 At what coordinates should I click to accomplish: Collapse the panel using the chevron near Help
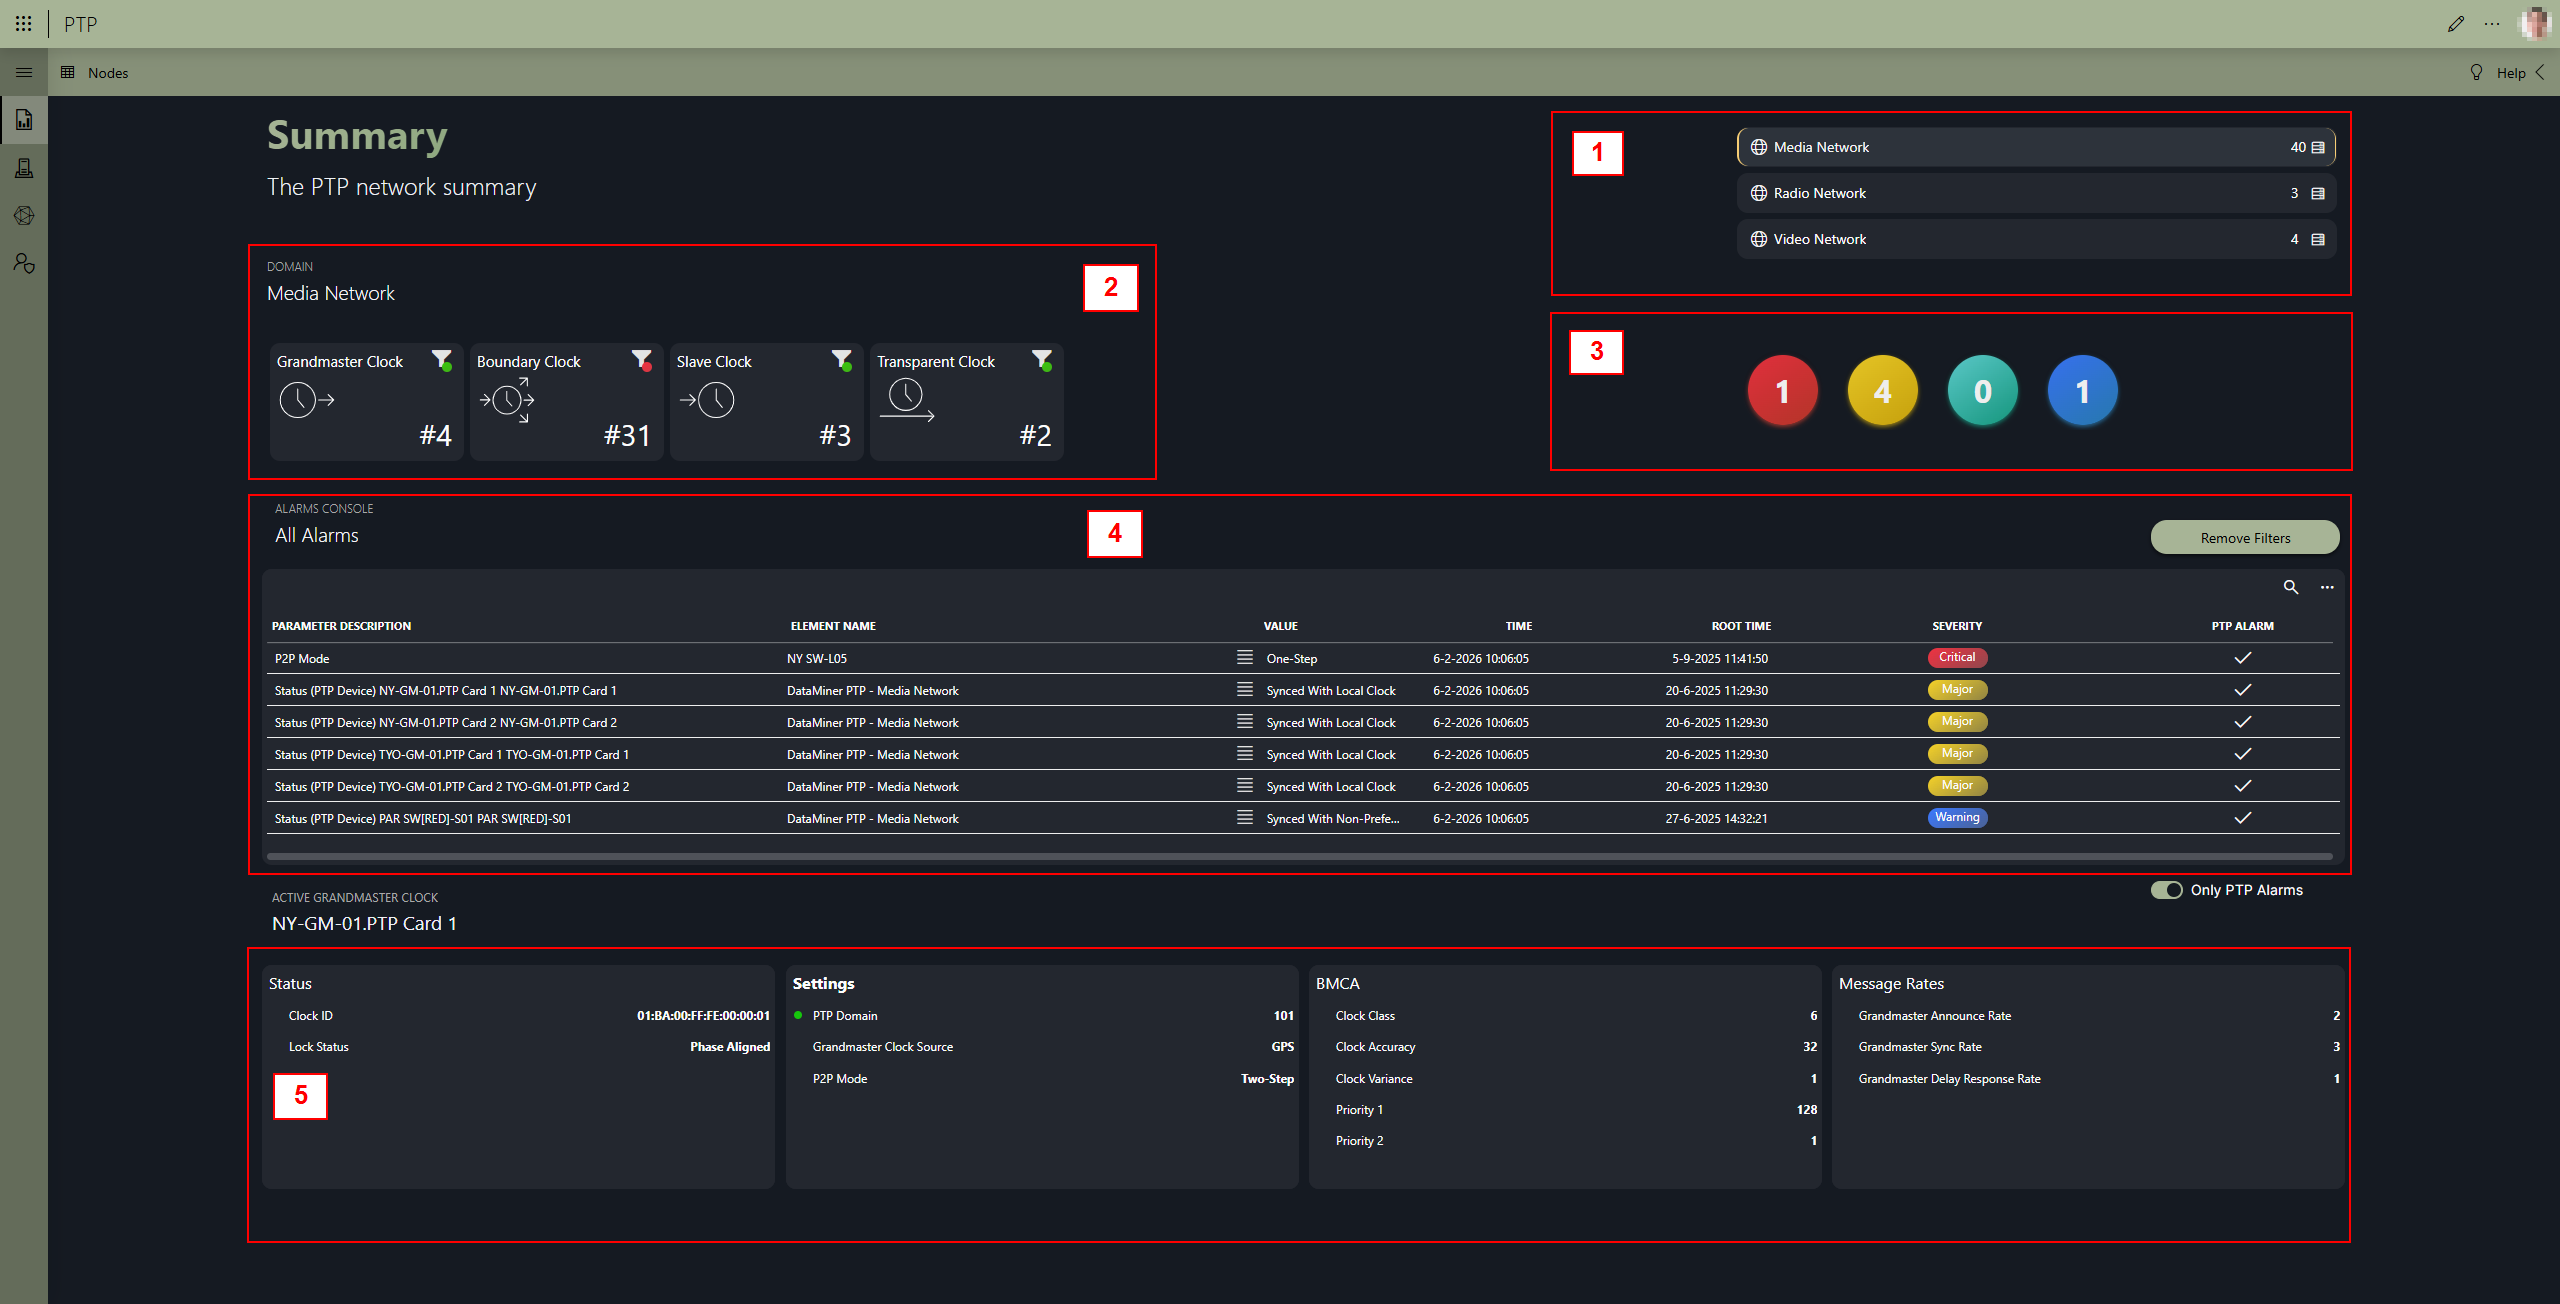point(2542,72)
